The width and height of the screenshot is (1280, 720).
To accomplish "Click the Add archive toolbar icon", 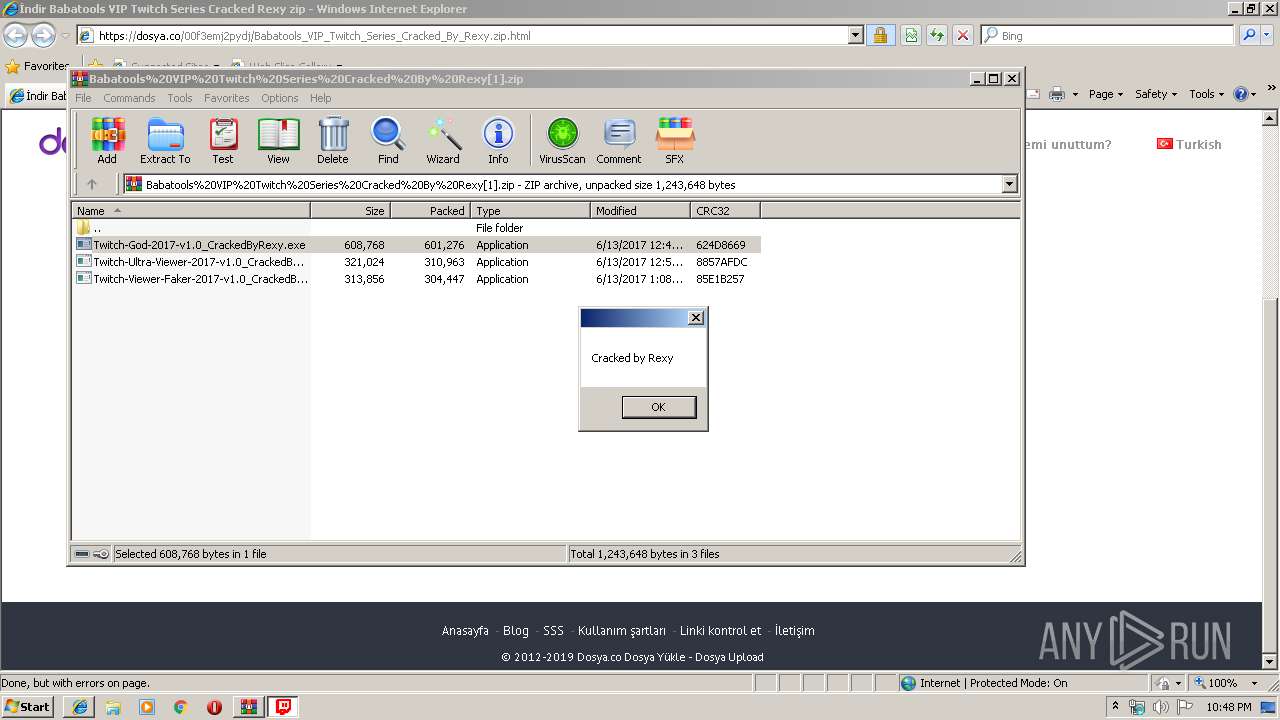I will [x=107, y=140].
